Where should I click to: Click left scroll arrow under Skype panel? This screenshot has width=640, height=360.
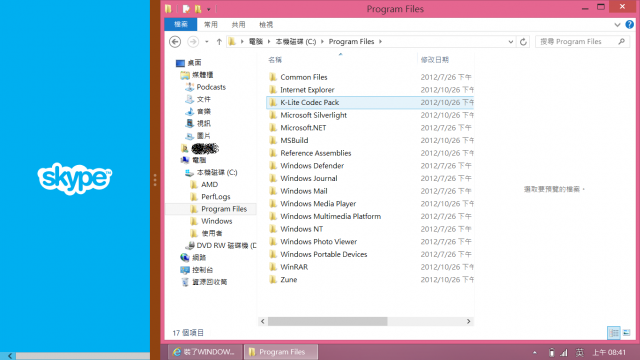10,356
